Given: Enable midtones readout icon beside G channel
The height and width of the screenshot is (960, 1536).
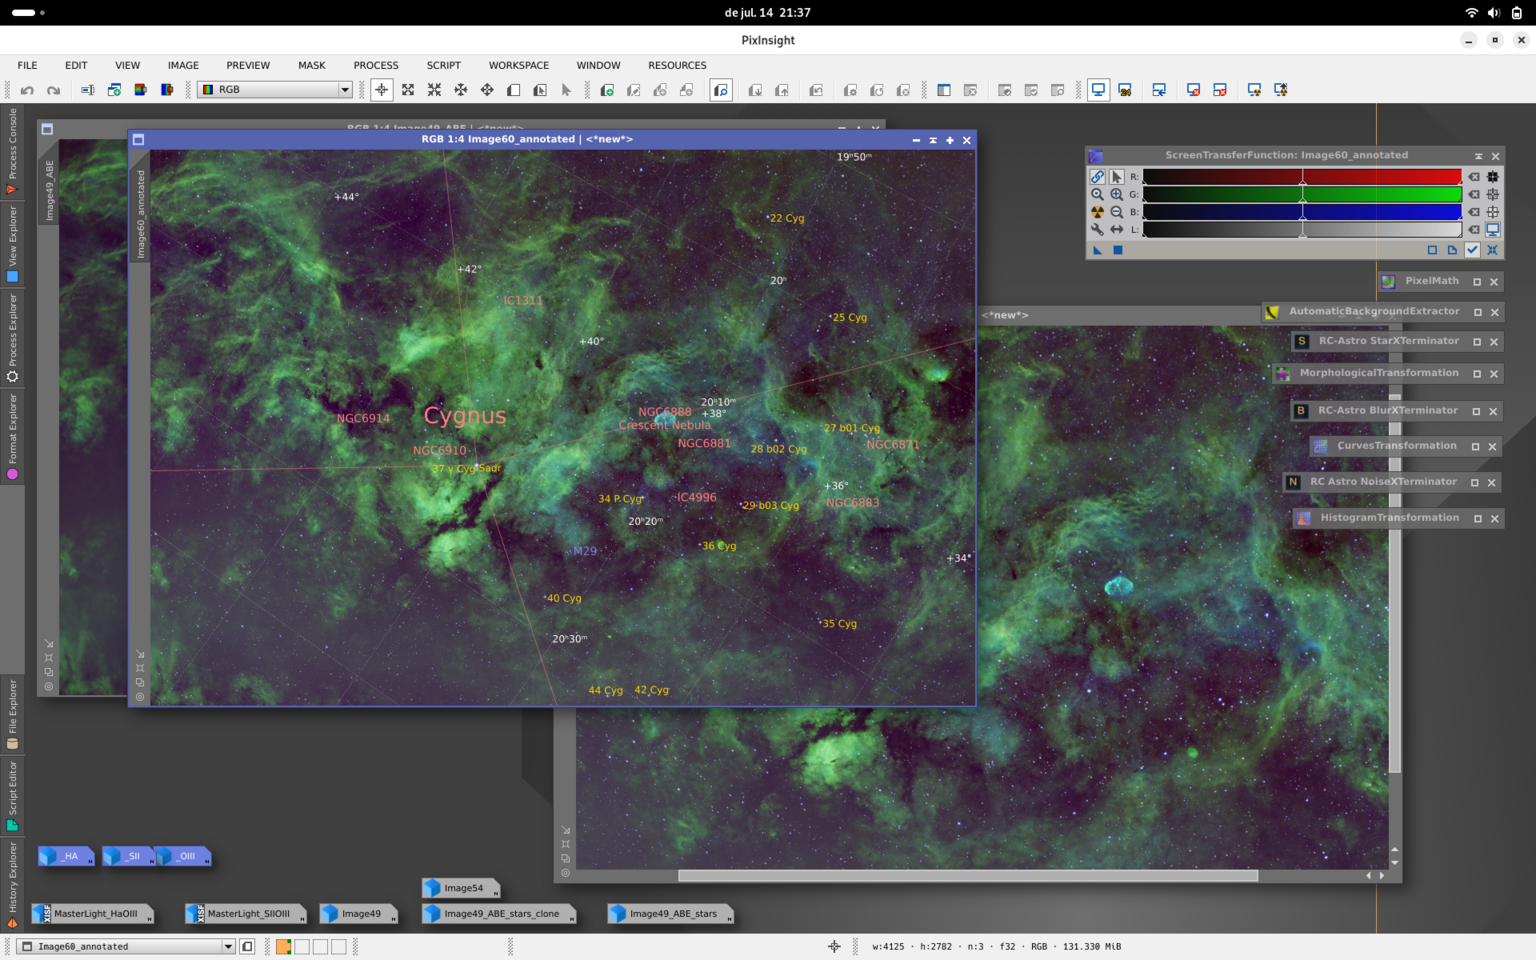Looking at the screenshot, I should pos(1493,194).
